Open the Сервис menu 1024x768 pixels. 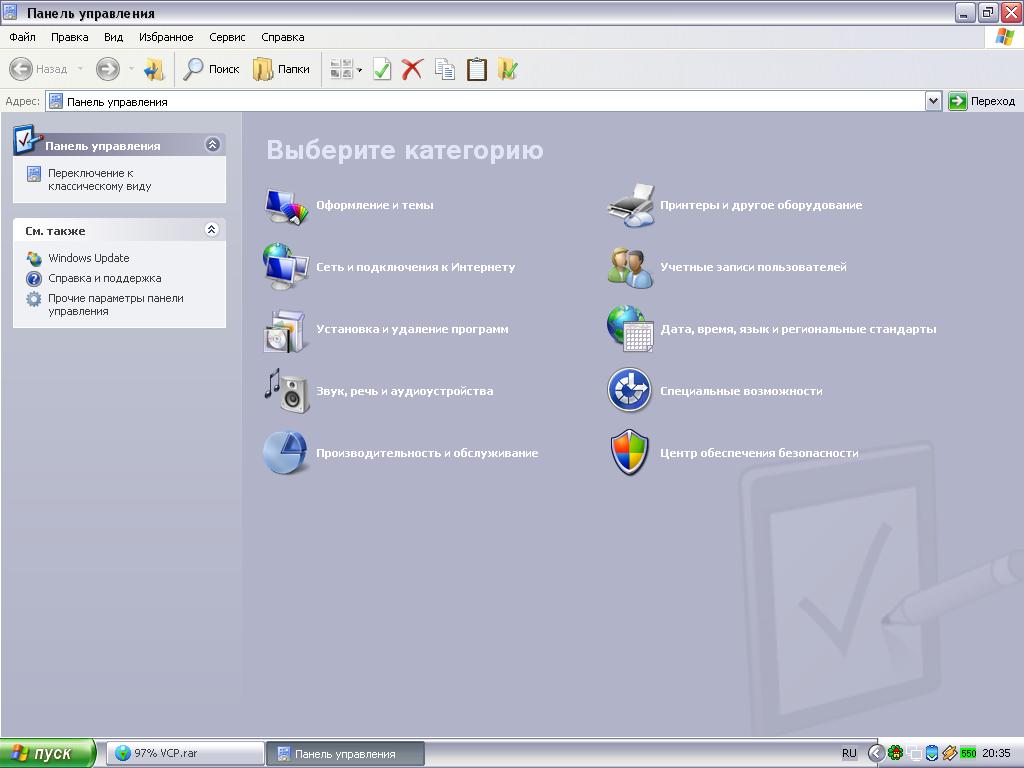point(227,37)
